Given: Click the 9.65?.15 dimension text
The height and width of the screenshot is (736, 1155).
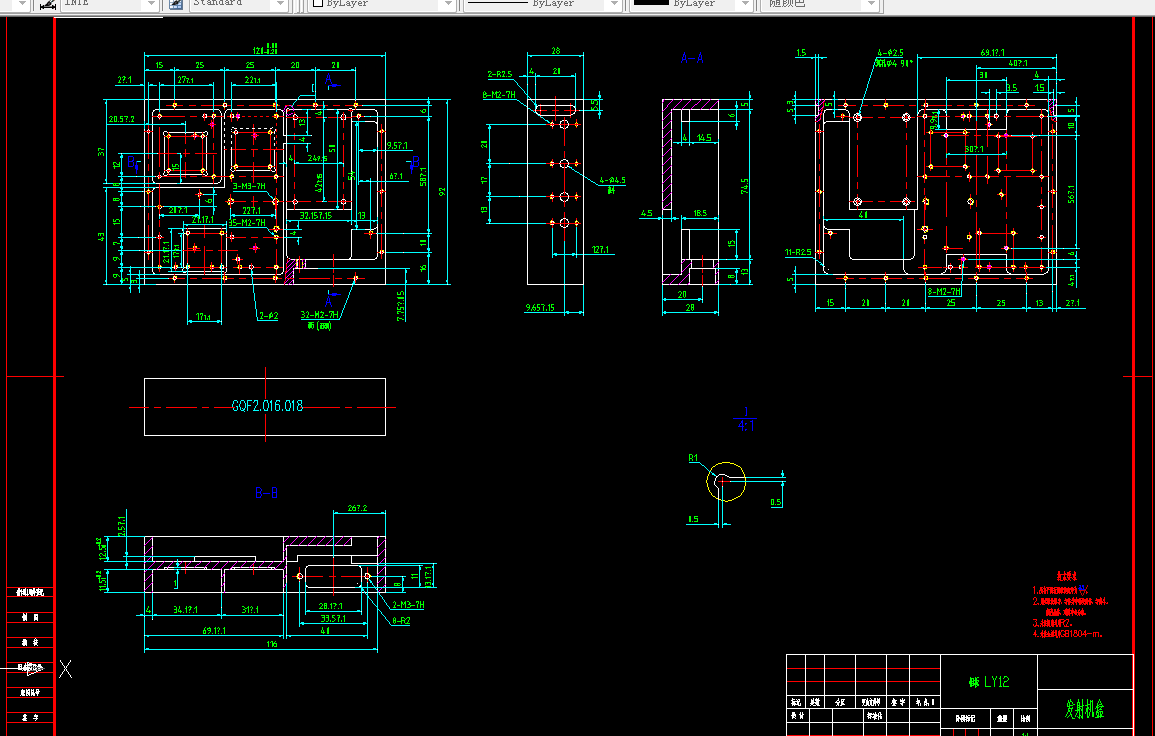Looking at the screenshot, I should click(x=540, y=307).
